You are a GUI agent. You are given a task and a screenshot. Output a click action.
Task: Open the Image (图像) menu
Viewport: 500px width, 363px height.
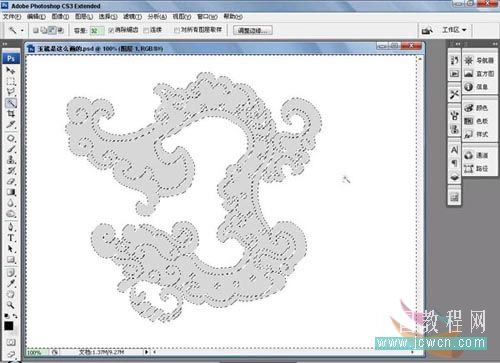60,16
